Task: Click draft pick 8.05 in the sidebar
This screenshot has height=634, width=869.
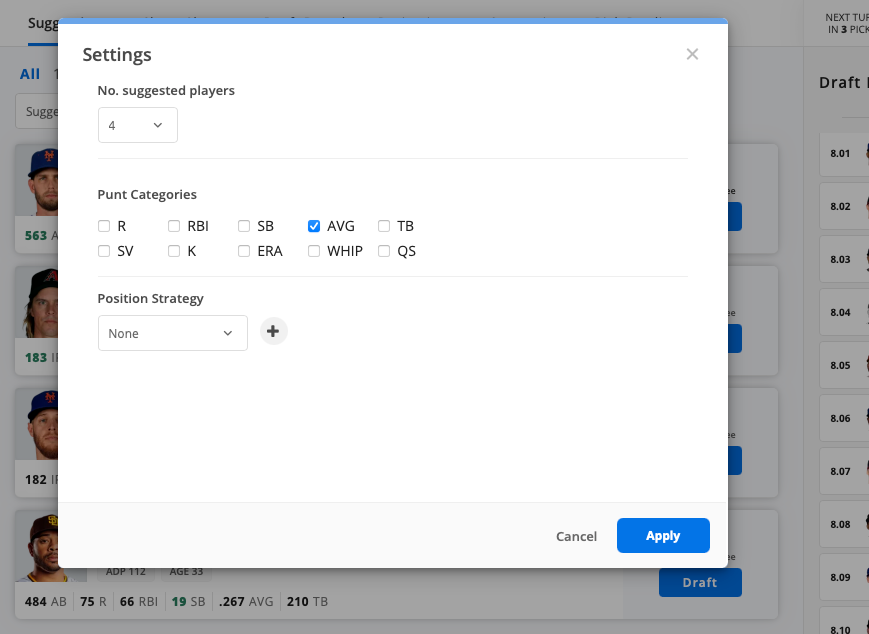Action: 844,365
